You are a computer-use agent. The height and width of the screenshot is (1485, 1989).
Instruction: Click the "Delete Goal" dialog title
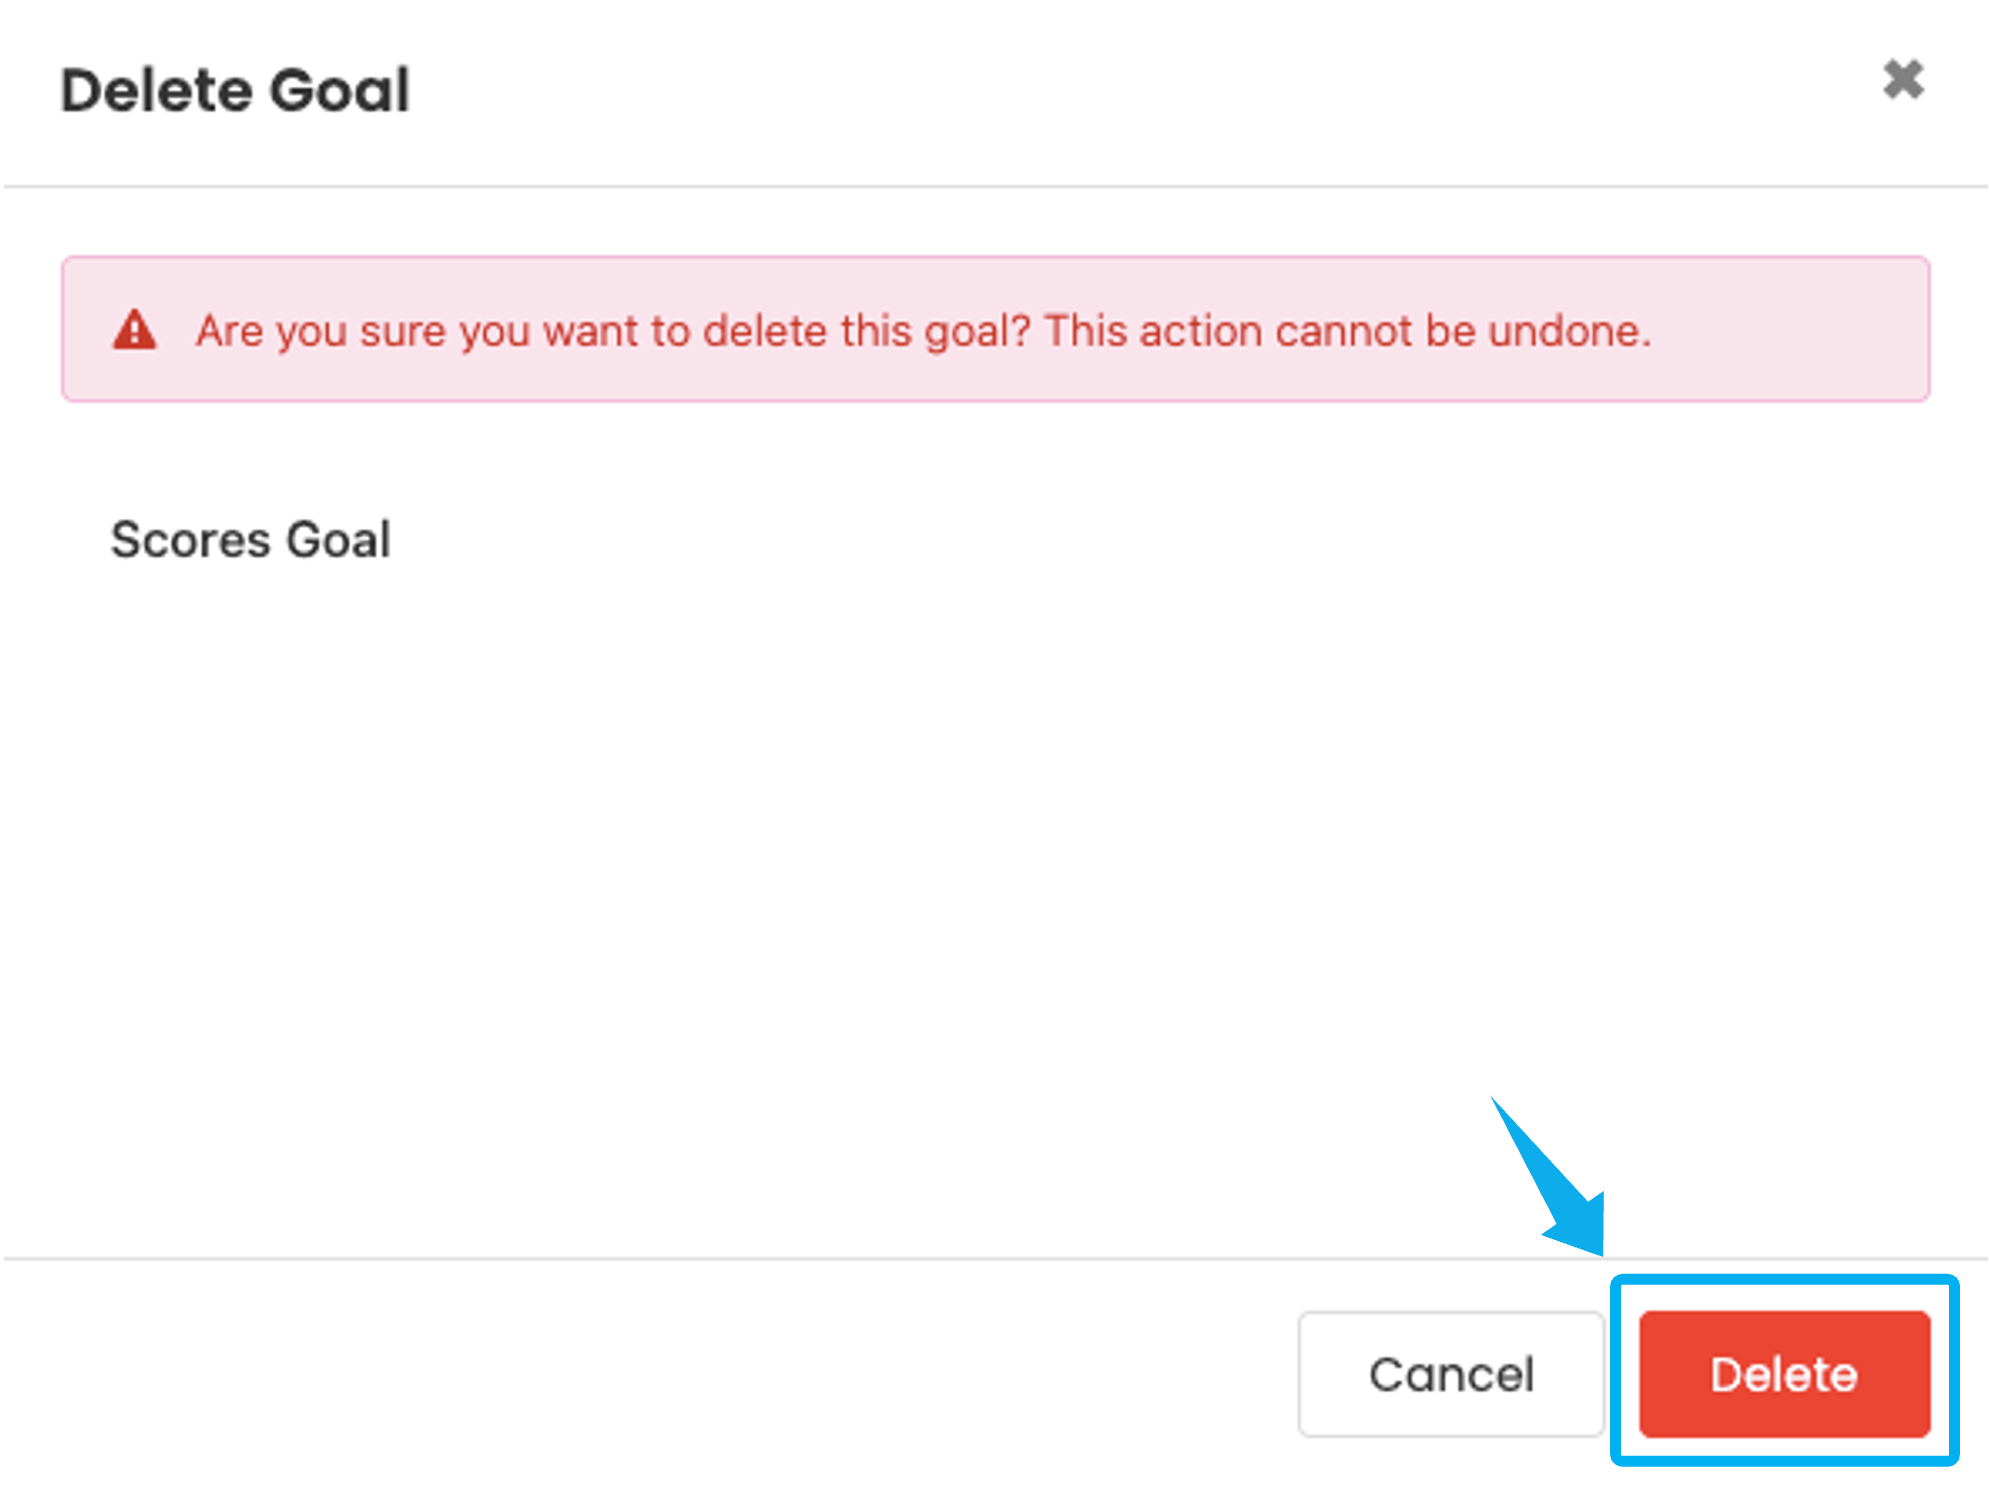click(235, 91)
